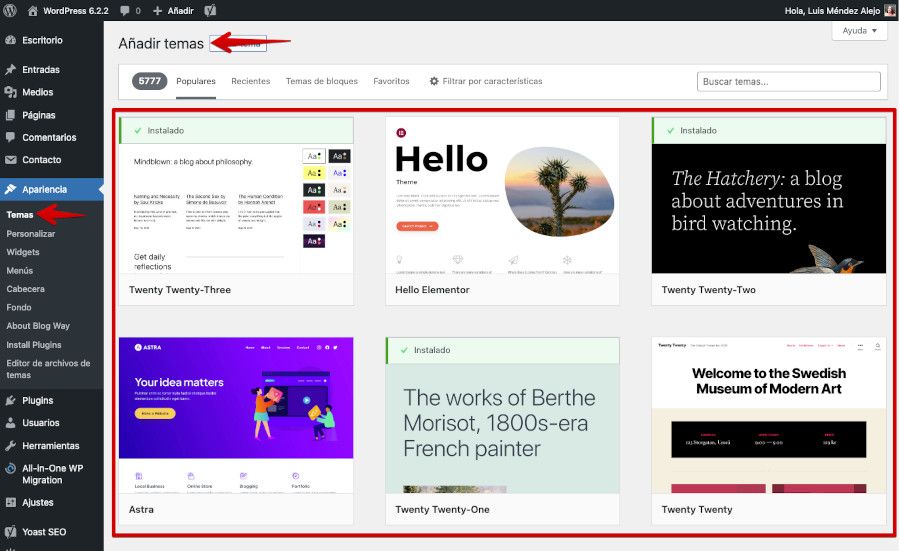This screenshot has height=551, width=900.
Task: Click the Hello Elementor theme name
Action: (432, 290)
